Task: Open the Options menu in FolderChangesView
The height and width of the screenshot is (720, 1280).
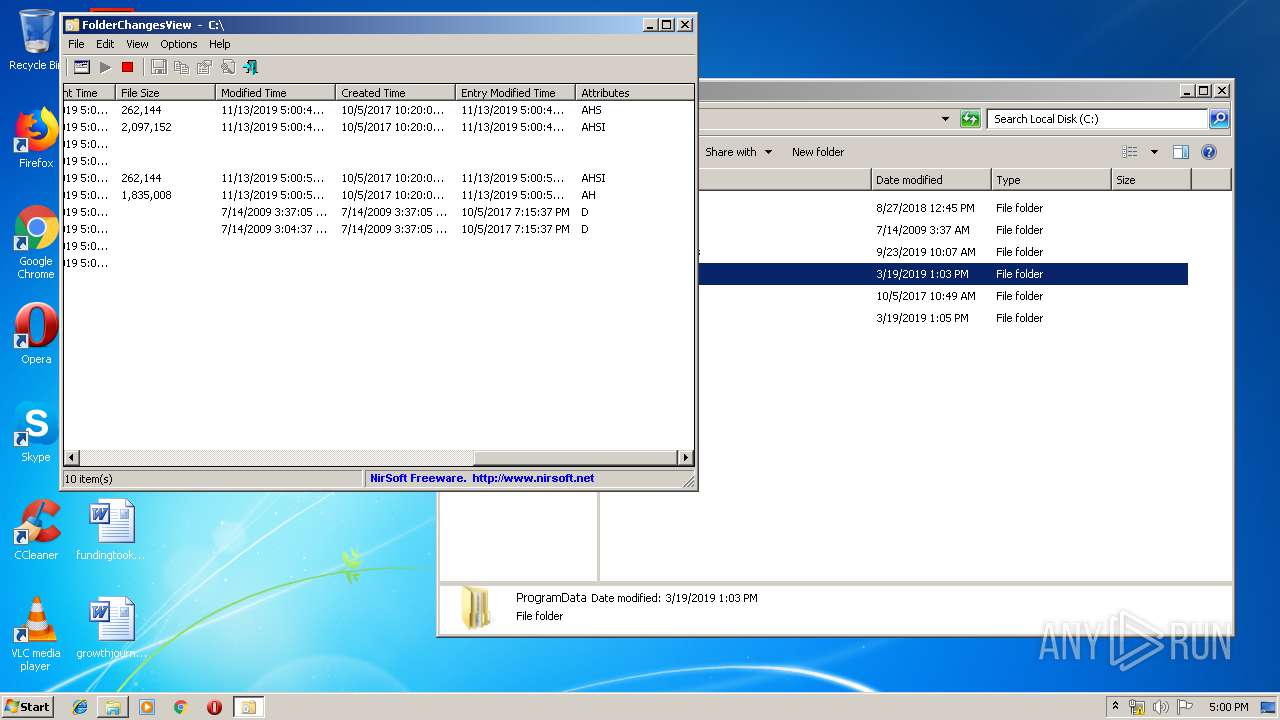Action: click(x=179, y=44)
